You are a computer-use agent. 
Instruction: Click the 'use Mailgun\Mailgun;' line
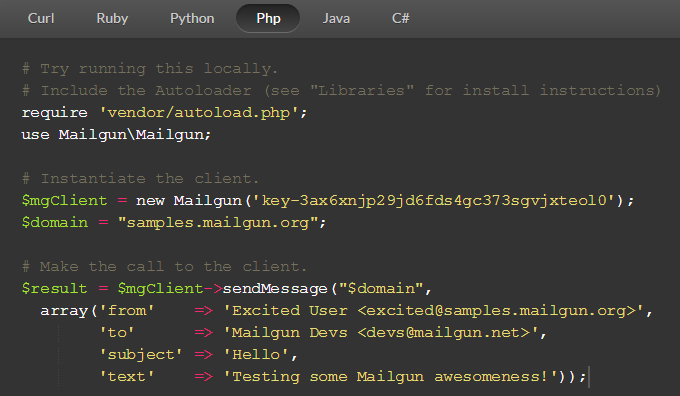tap(116, 134)
